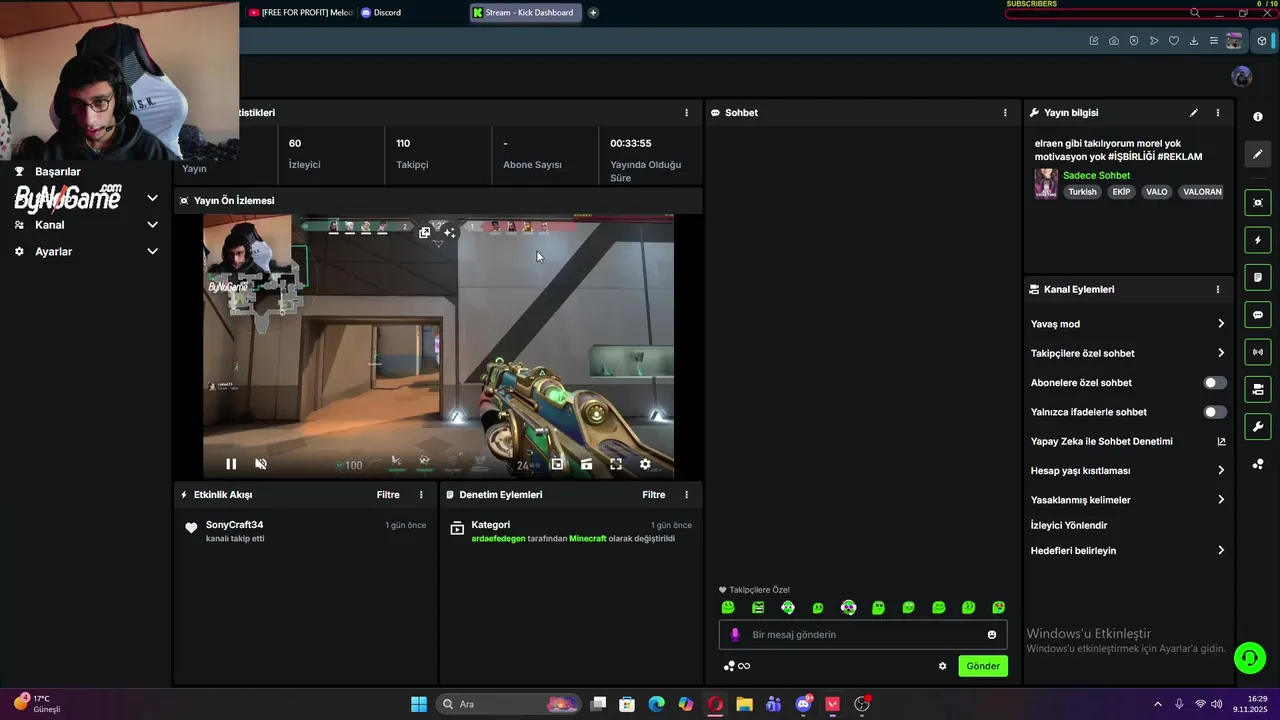Open a new browser tab

(x=593, y=13)
